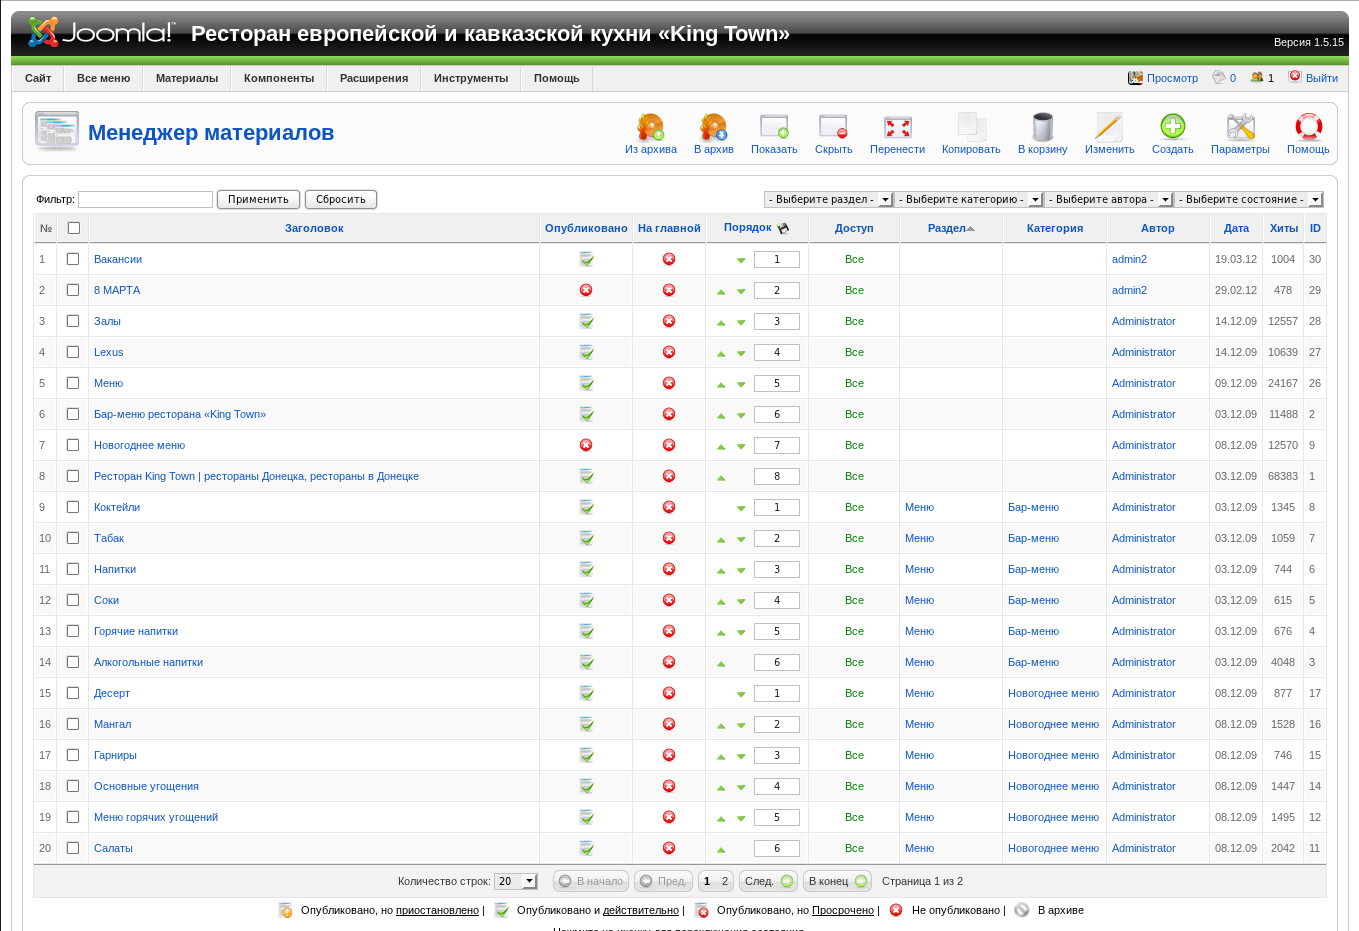Click the order field for 'Меню' row

coord(776,383)
